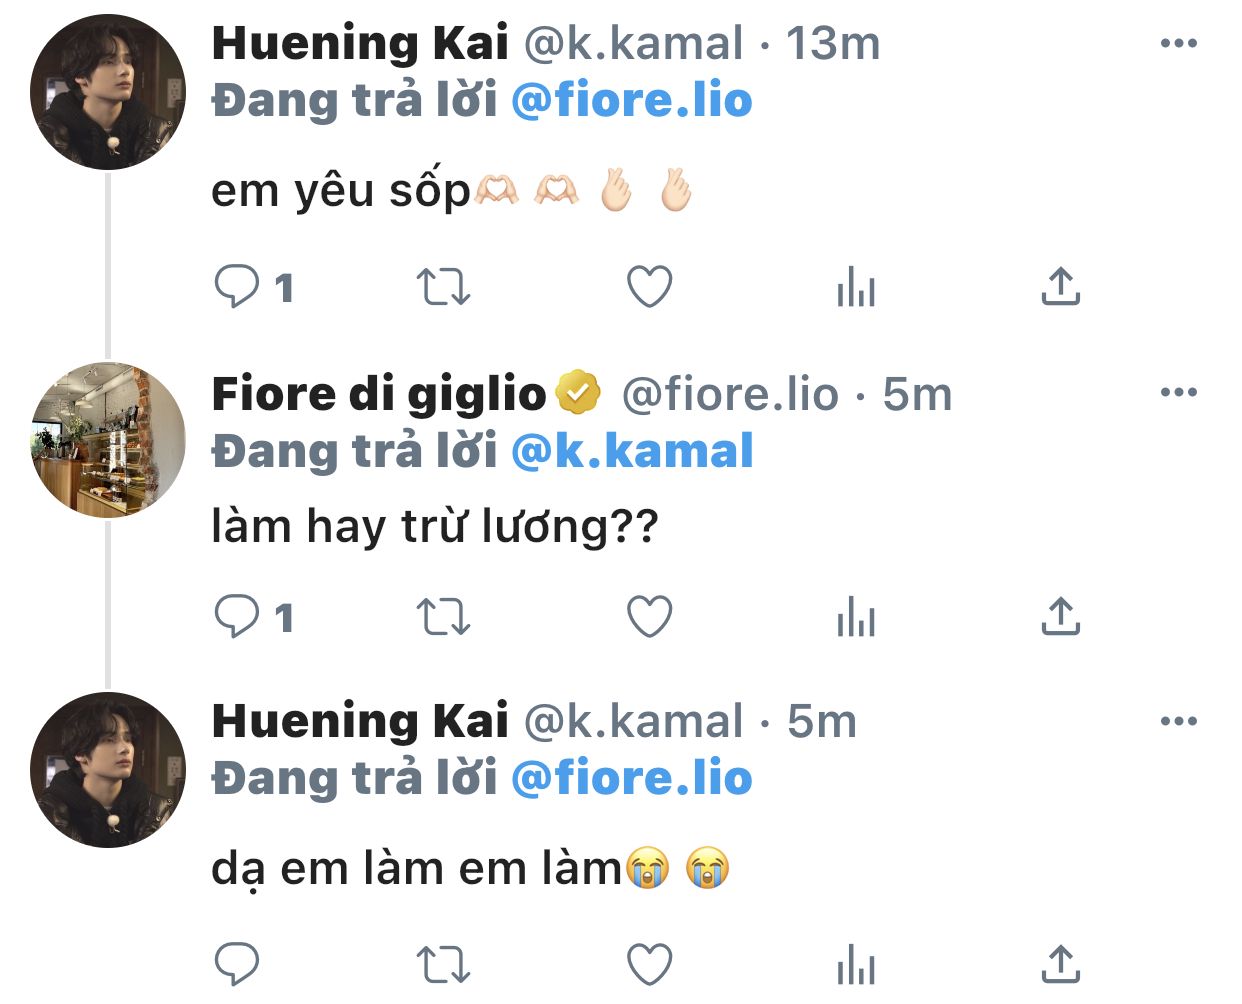Like the "dạ em làm em làm" tweet
Viewport: 1242px width, 1004px height.
click(x=649, y=965)
